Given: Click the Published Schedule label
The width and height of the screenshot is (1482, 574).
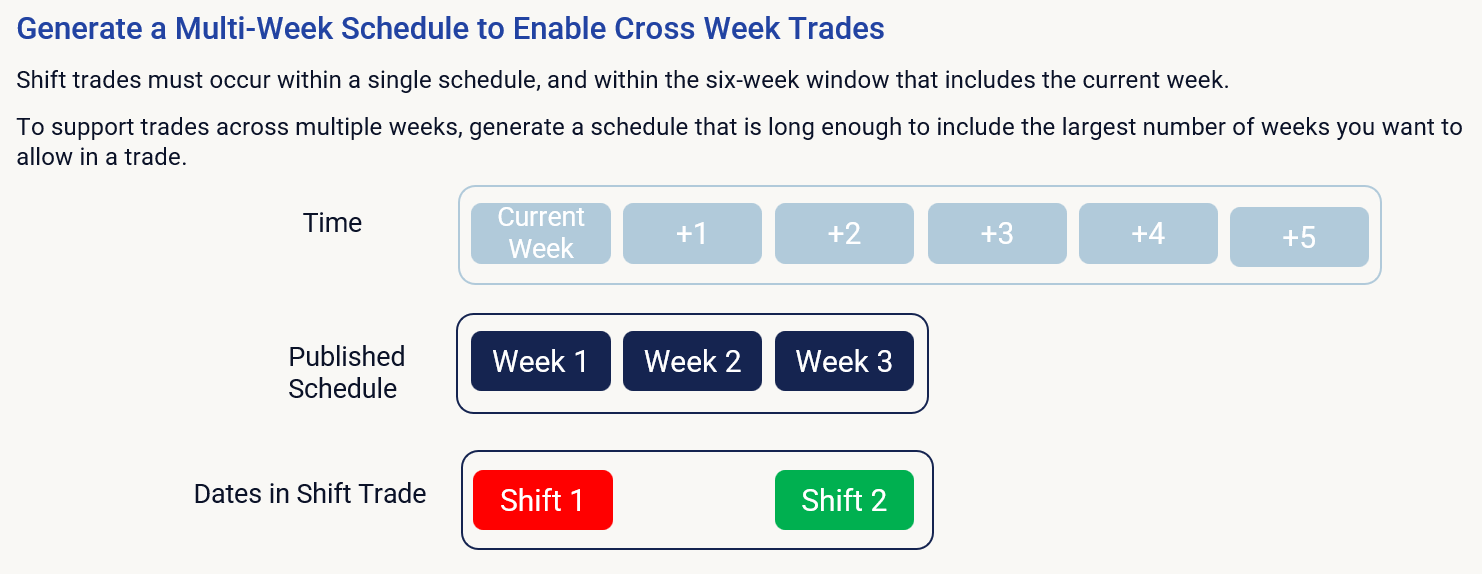Looking at the screenshot, I should coord(346,372).
